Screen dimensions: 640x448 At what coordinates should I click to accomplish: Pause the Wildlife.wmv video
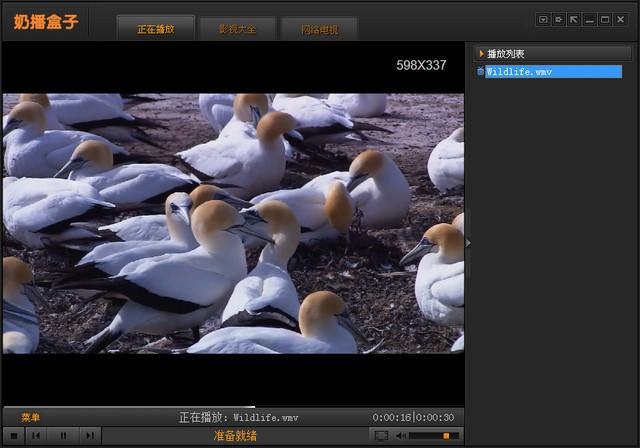64,436
